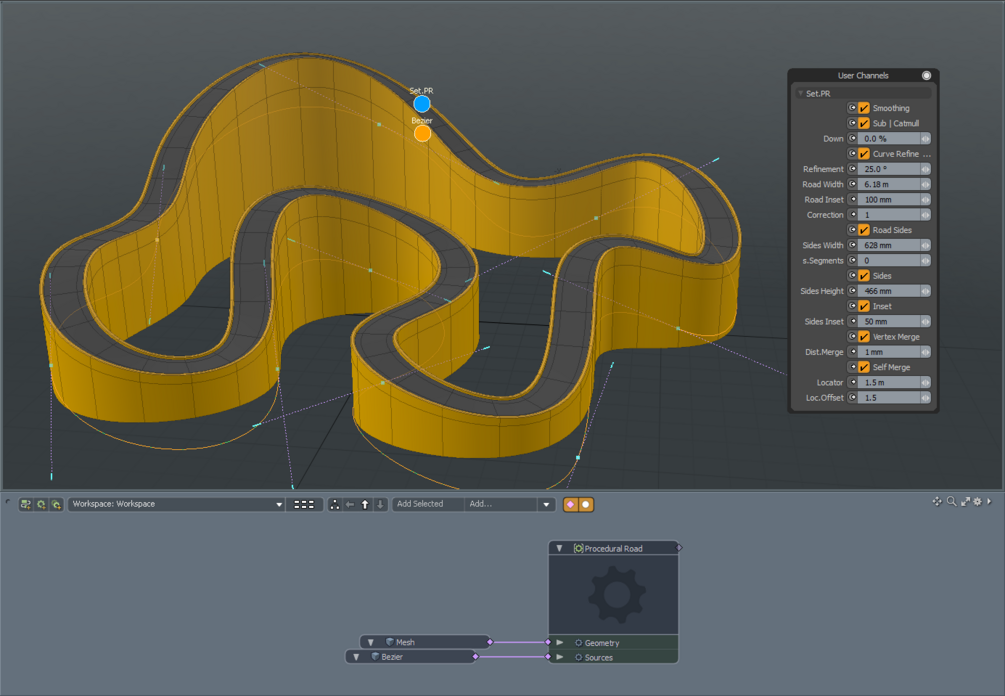This screenshot has height=696, width=1005.
Task: Click the workspace layout grid icon
Action: point(303,504)
